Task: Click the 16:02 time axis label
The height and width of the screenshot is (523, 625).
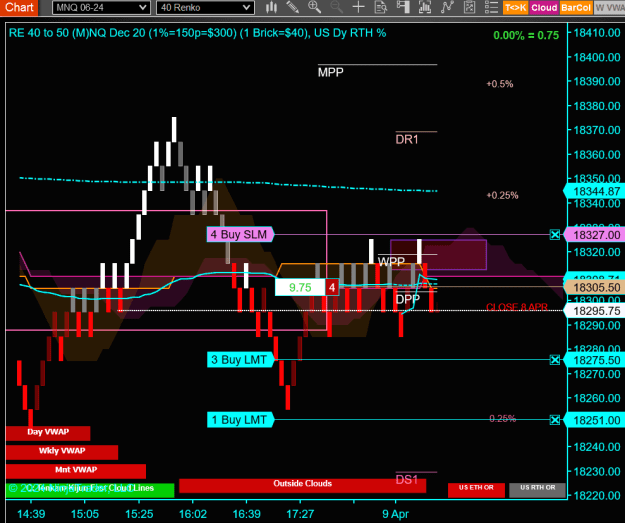Action: click(193, 514)
